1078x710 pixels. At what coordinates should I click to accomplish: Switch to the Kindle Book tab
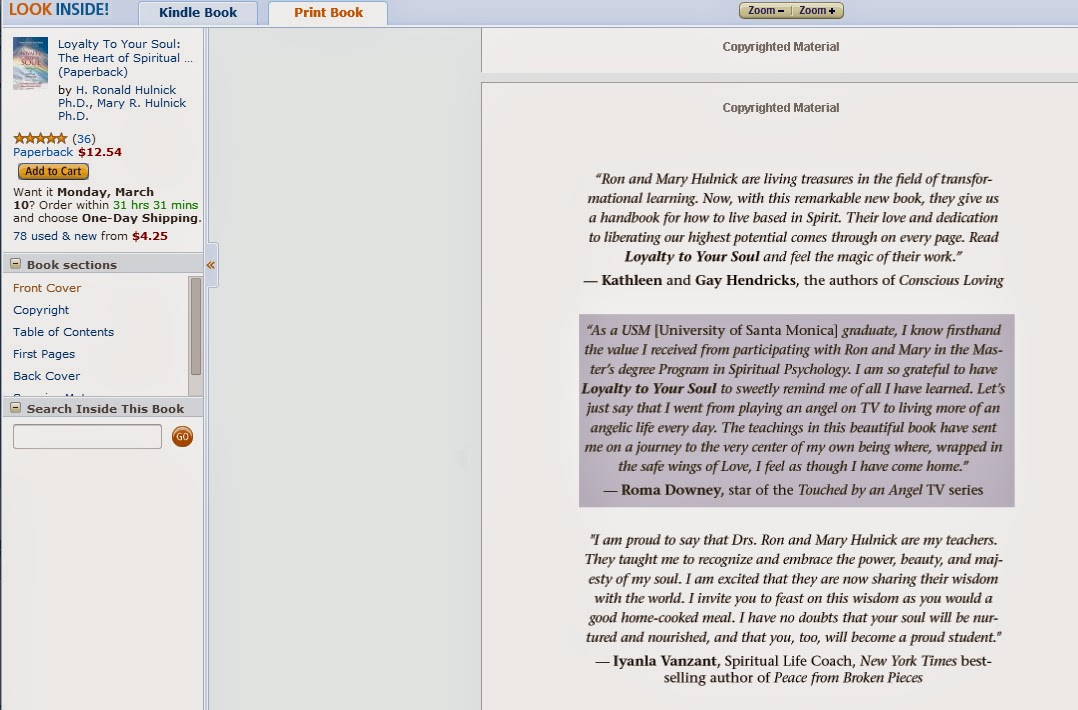point(198,13)
